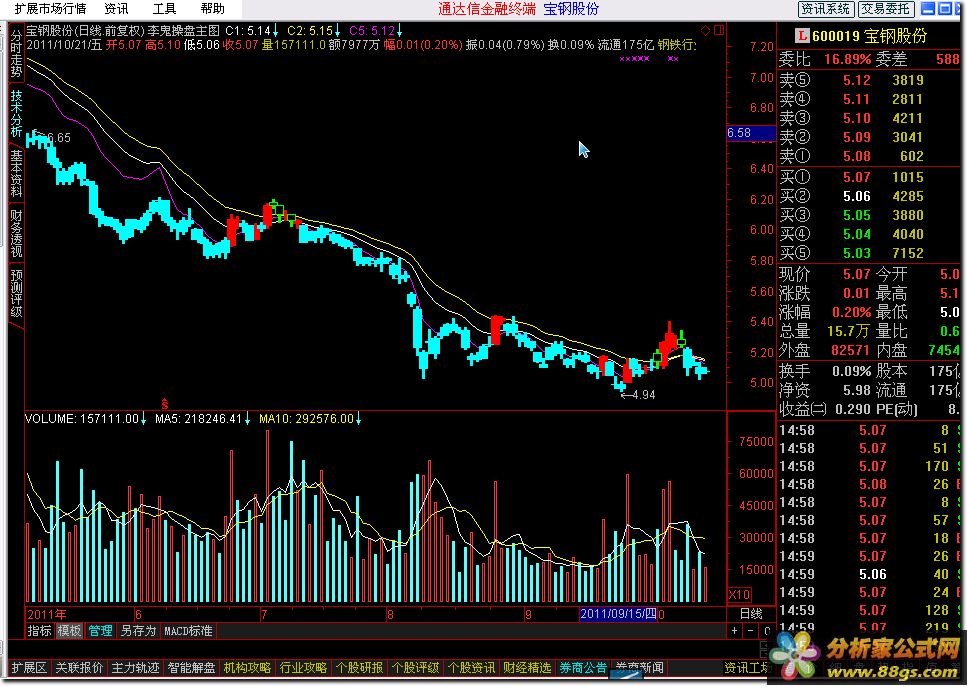Open the 主力轨迹 bottom tab

pos(135,668)
